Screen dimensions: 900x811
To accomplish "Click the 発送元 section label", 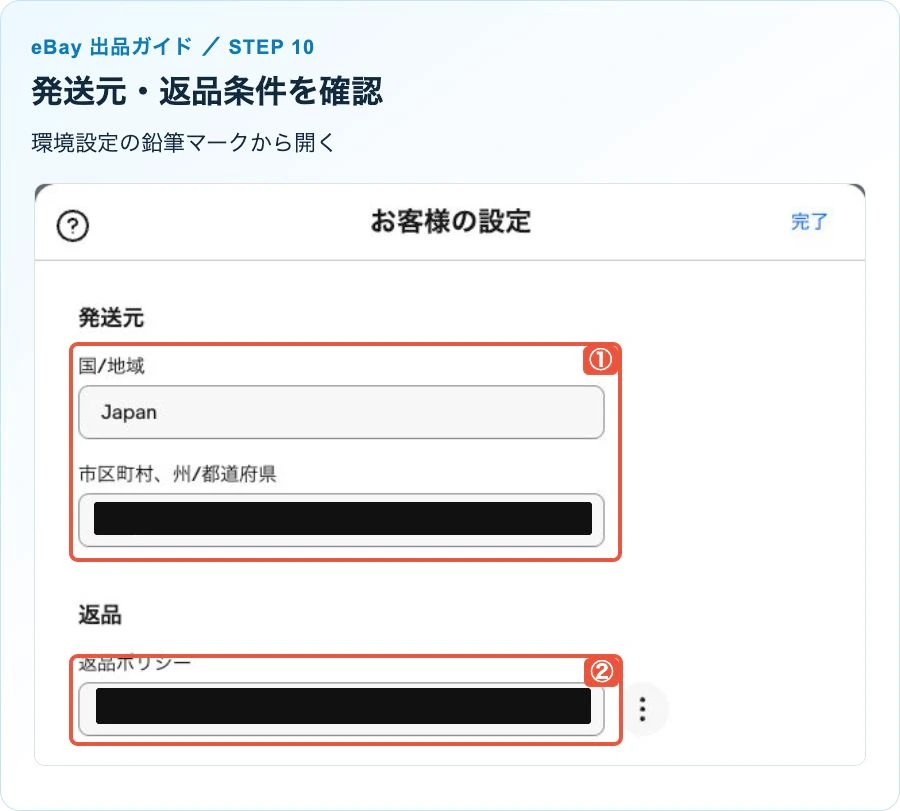I will (111, 317).
